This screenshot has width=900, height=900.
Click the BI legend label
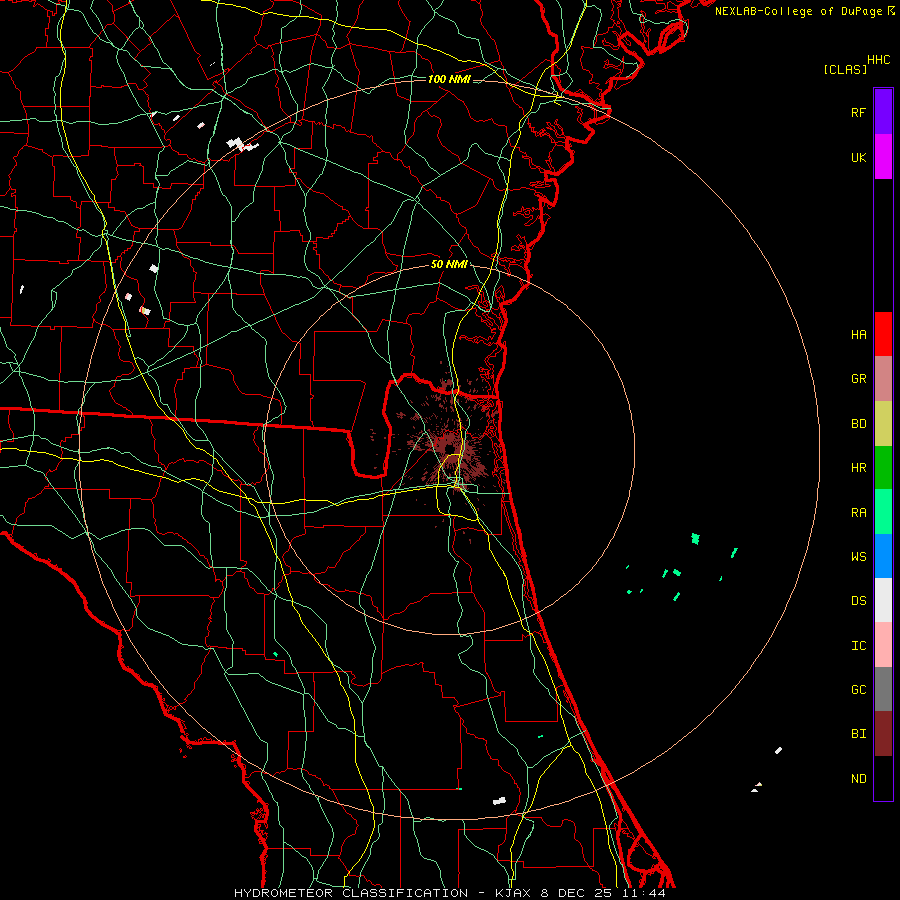(x=858, y=734)
